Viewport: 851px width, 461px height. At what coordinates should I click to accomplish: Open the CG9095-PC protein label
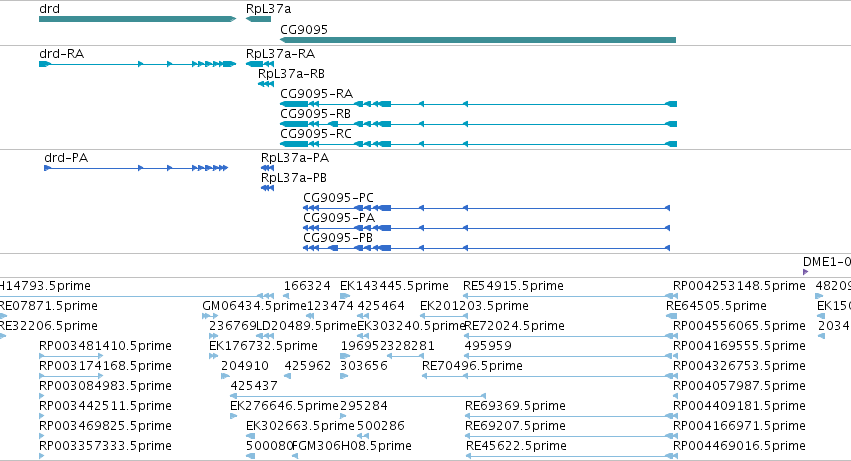point(339,198)
